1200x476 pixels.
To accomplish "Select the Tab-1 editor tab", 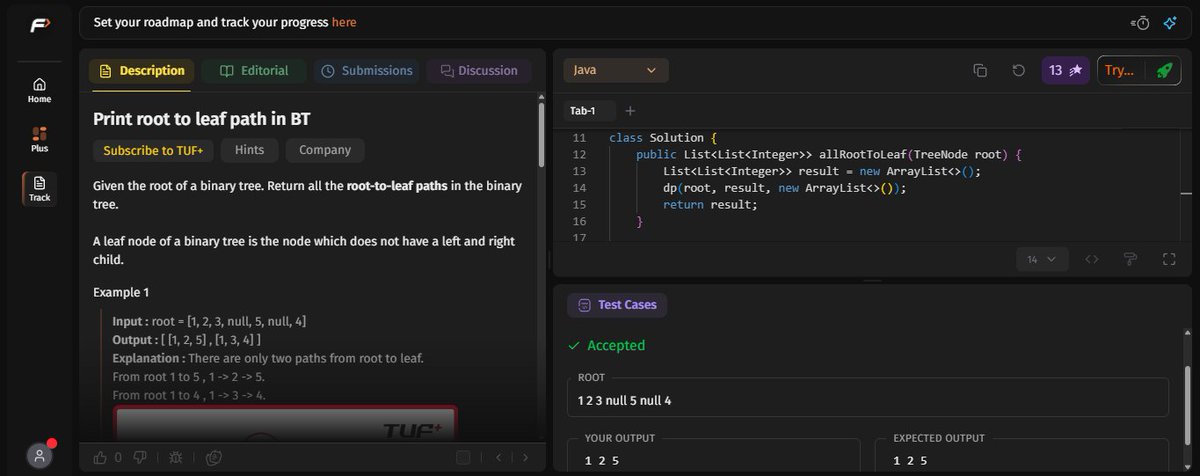I will [x=583, y=110].
